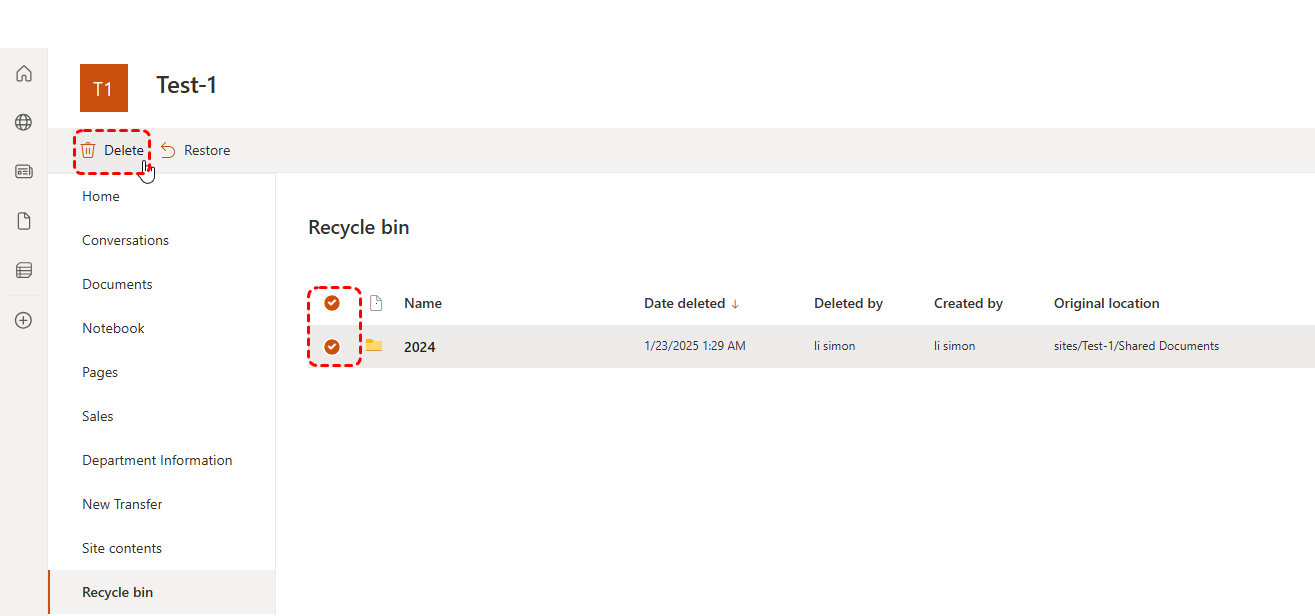
Task: Open My sites globe icon
Action: 24,123
